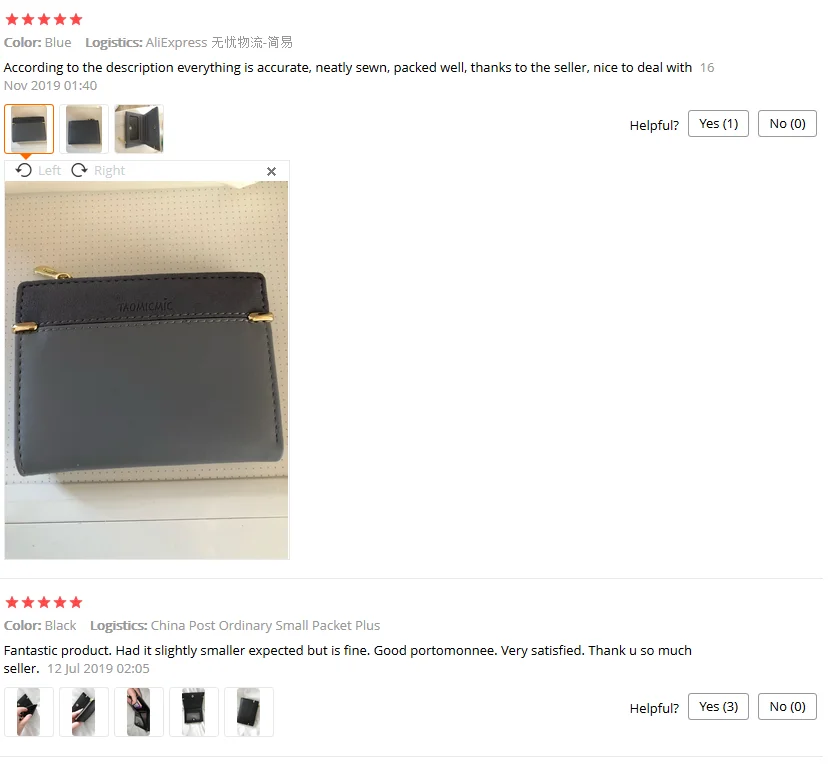Click the star rating of second review
This screenshot has height=766, width=837.
[44, 603]
